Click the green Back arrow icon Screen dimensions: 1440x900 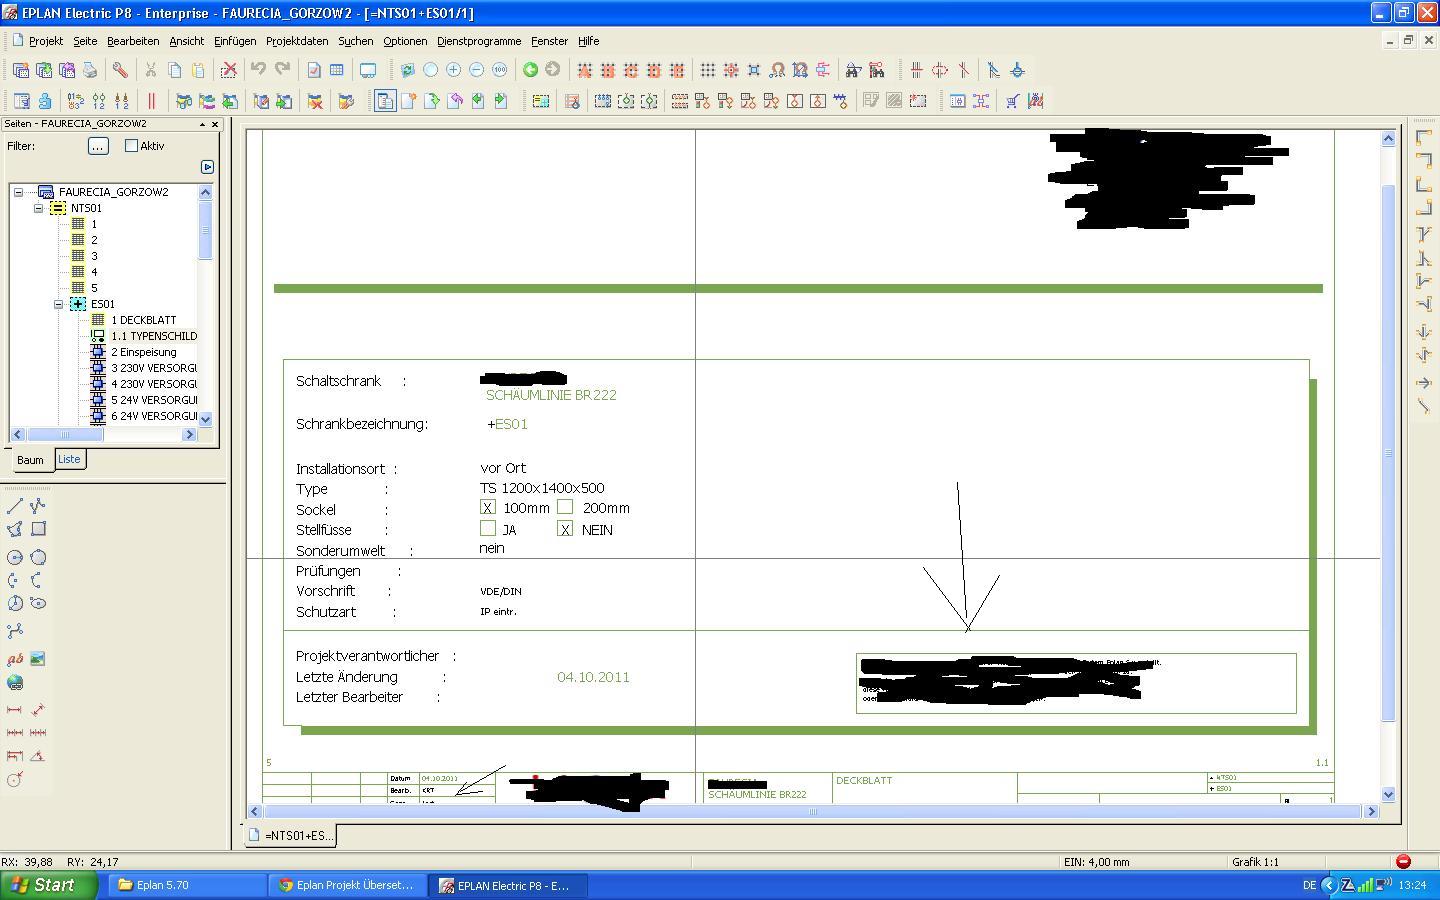point(530,70)
